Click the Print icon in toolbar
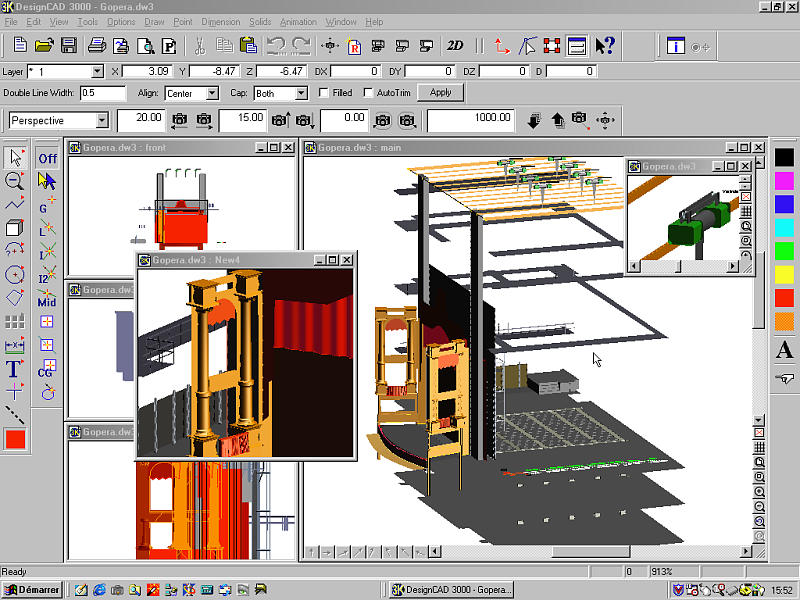Screen dimensions: 800x600 [x=97, y=45]
